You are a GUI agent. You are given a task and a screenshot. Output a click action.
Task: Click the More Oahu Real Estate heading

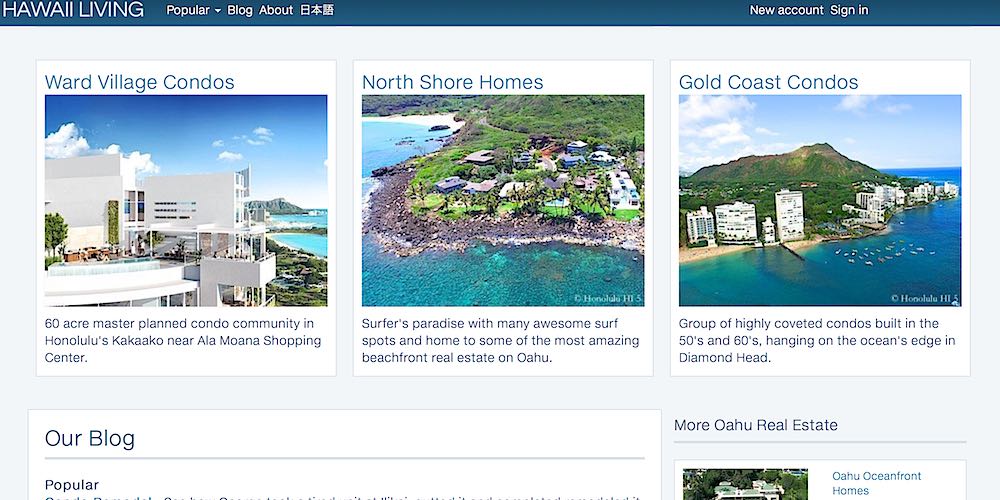[756, 425]
